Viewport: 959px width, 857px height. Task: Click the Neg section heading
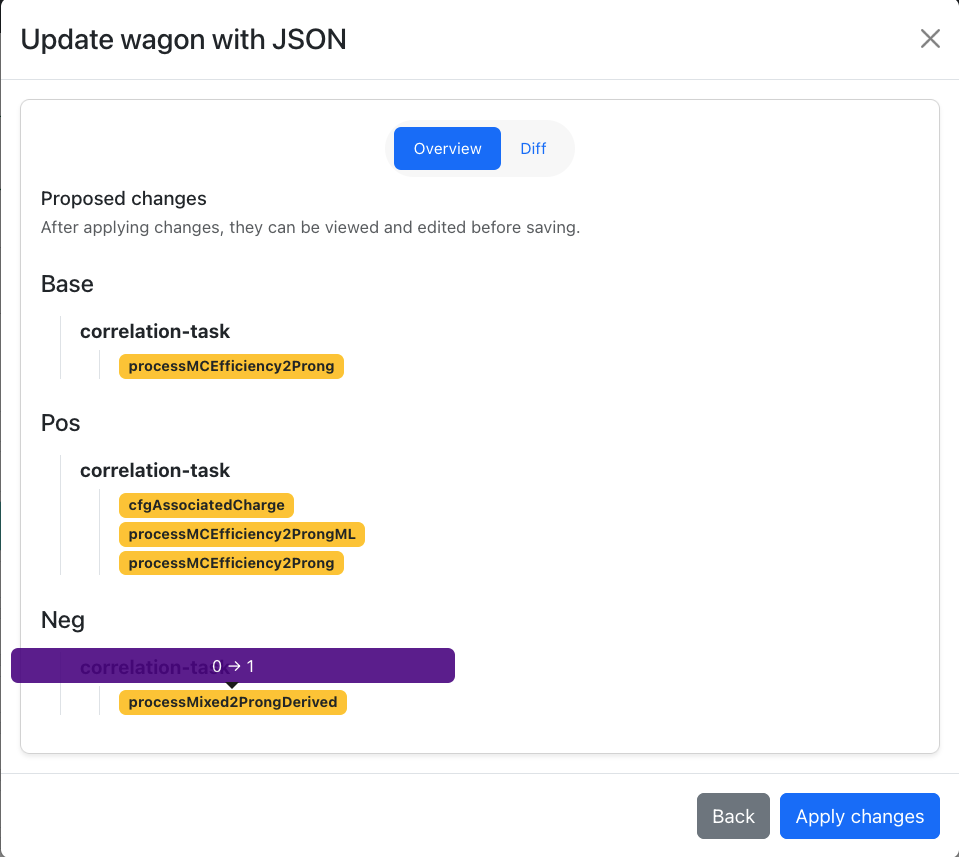pos(63,620)
